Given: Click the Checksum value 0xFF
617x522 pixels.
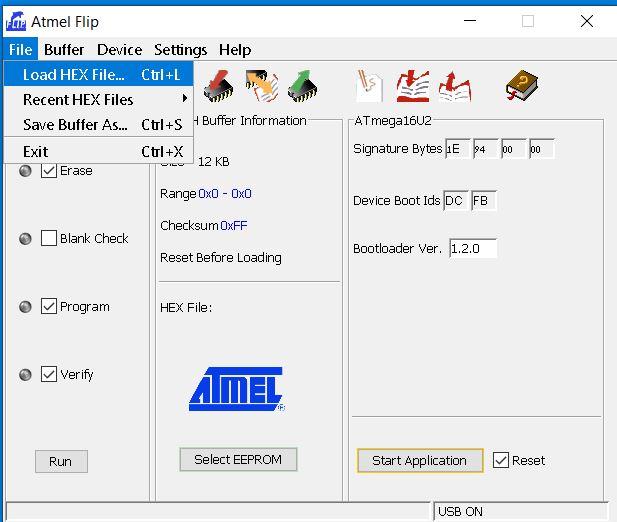Looking at the screenshot, I should 234,225.
